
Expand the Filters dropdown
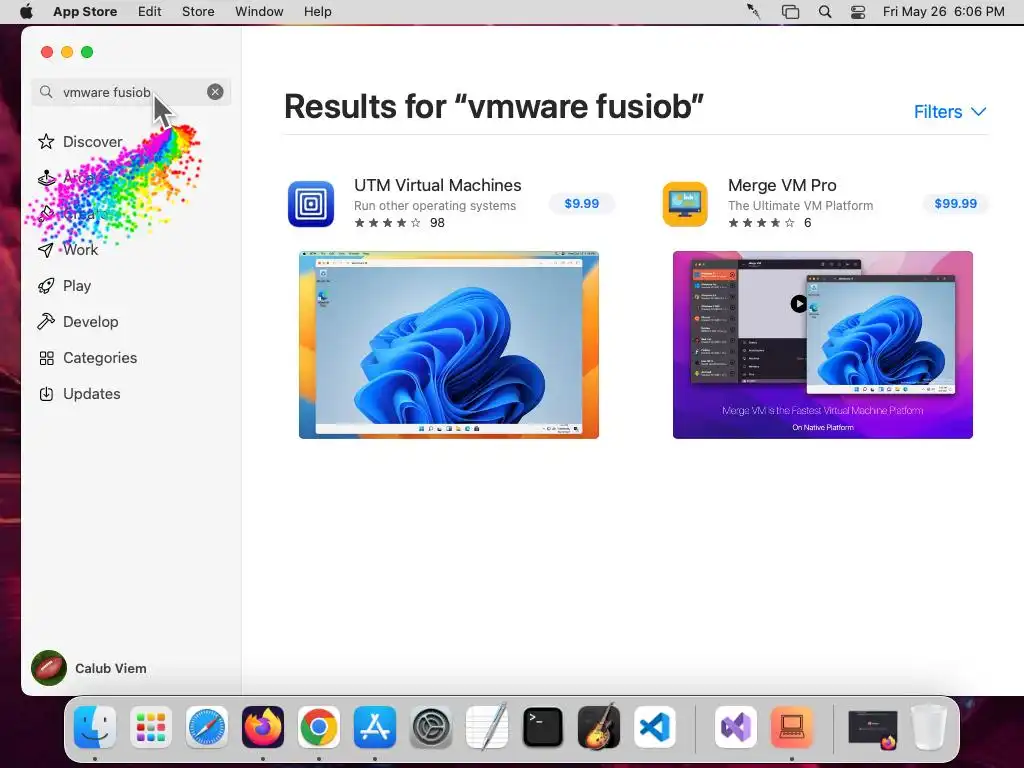(950, 112)
